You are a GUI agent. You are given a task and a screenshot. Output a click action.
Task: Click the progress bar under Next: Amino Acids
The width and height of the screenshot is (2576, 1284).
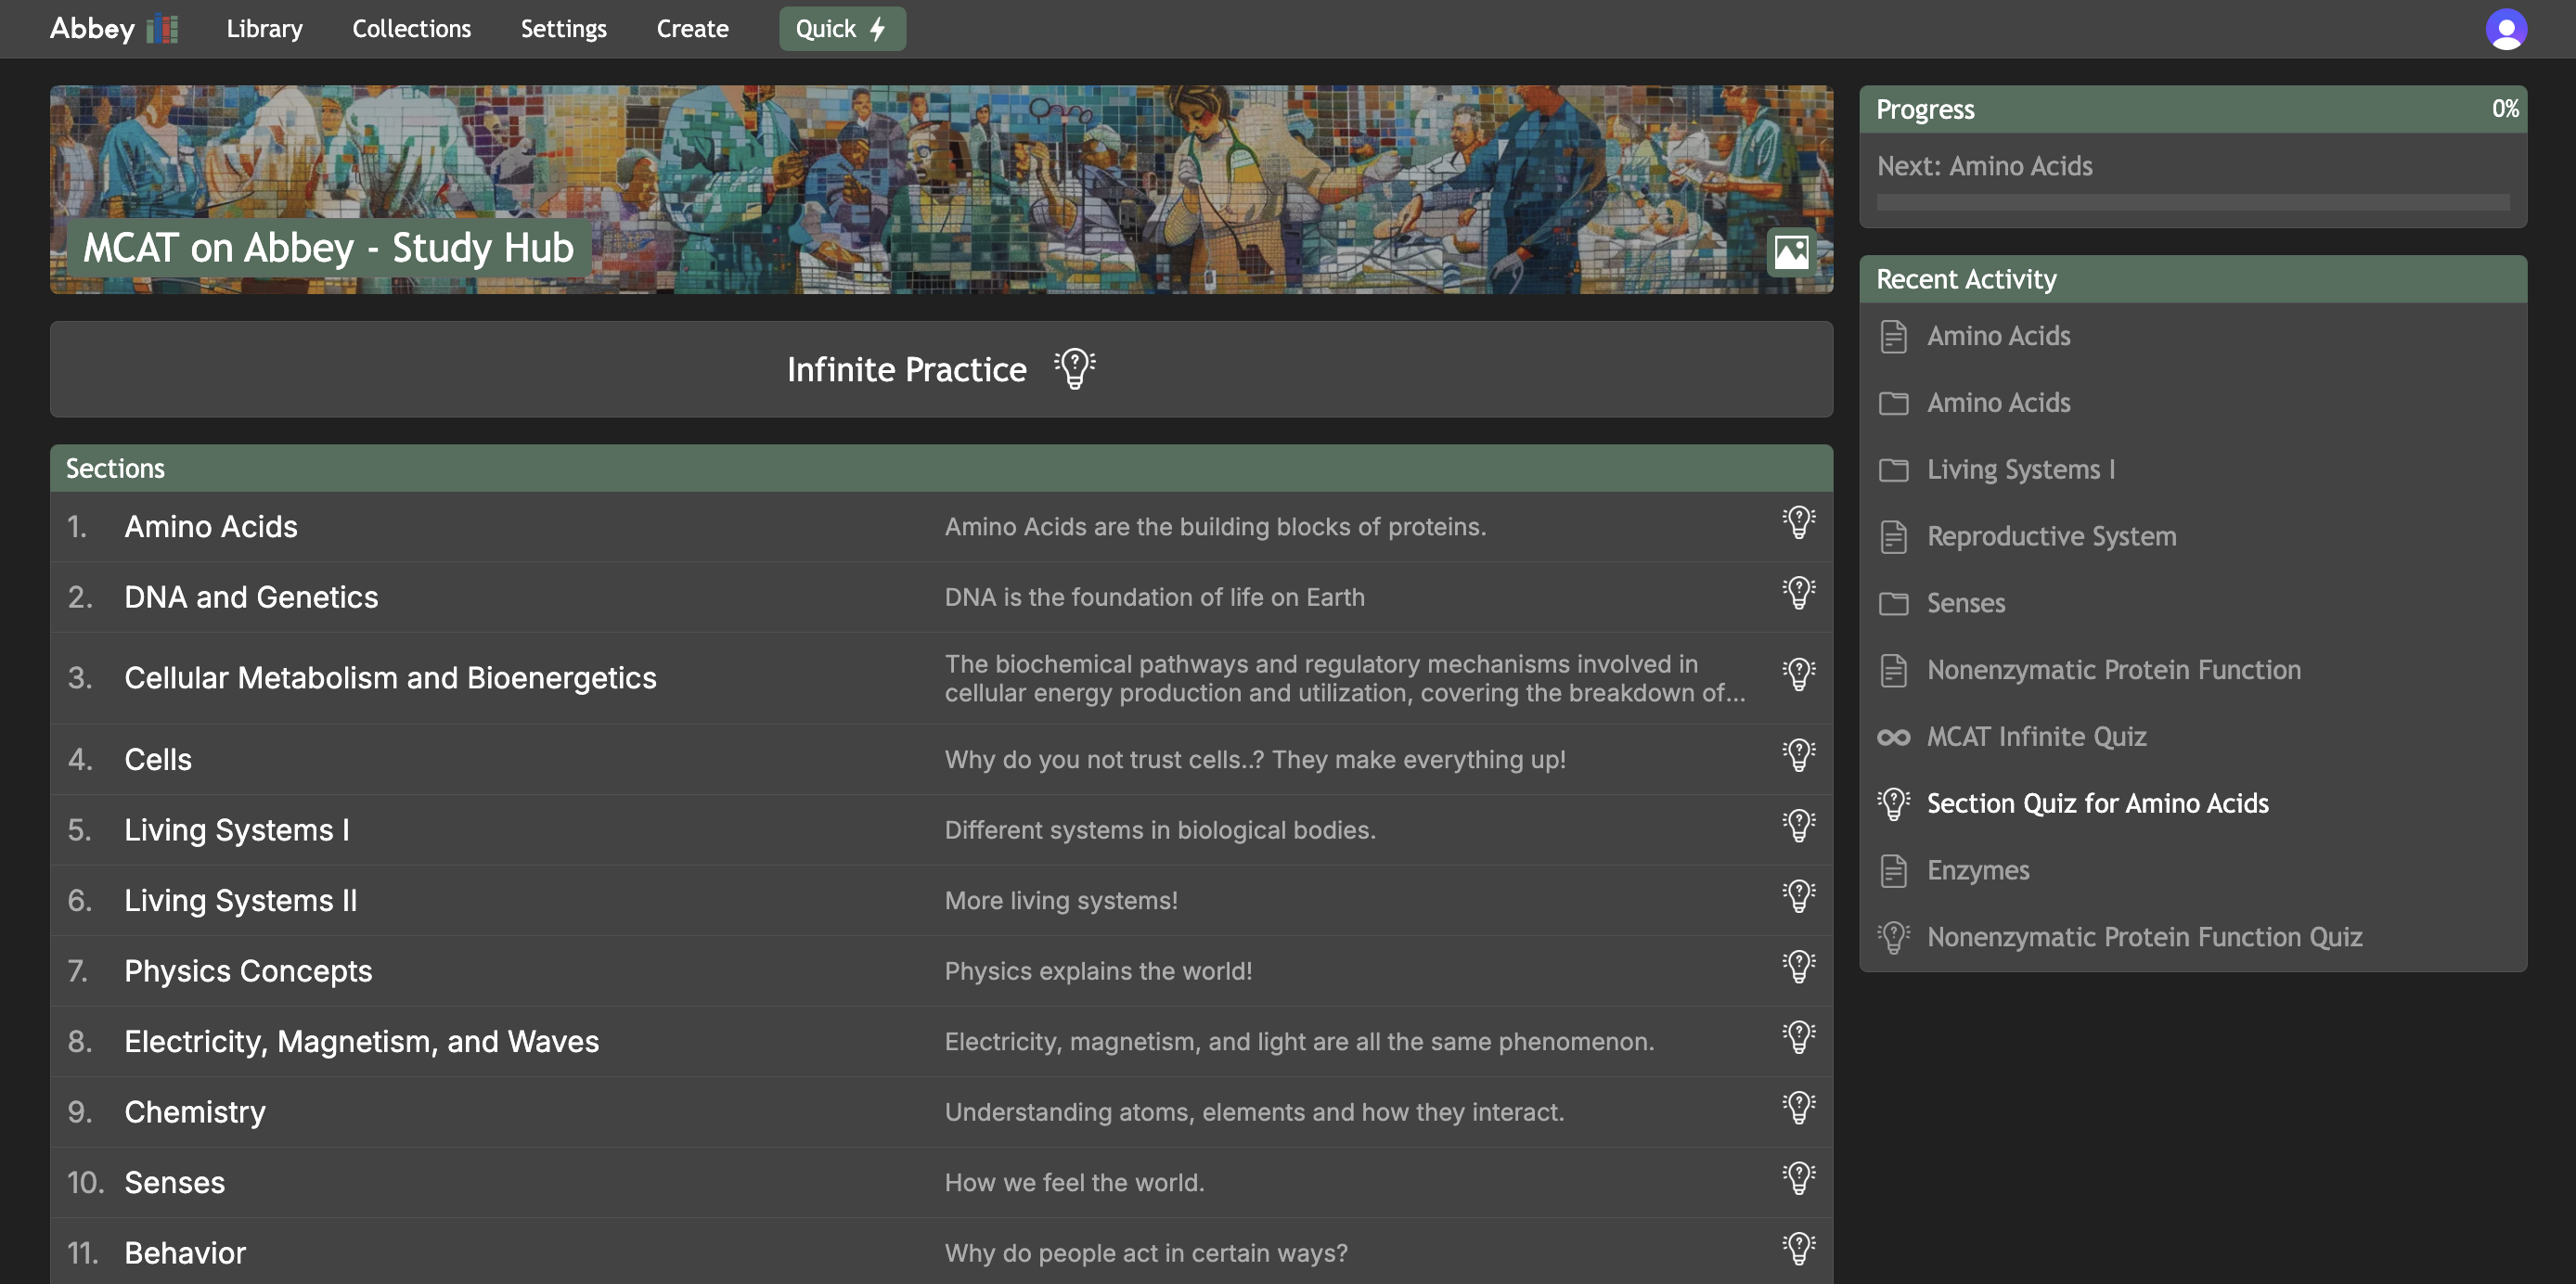pyautogui.click(x=2192, y=202)
